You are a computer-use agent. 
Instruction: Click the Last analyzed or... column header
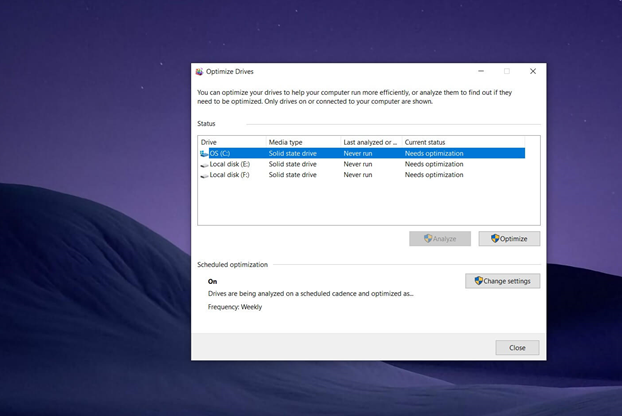[371, 142]
